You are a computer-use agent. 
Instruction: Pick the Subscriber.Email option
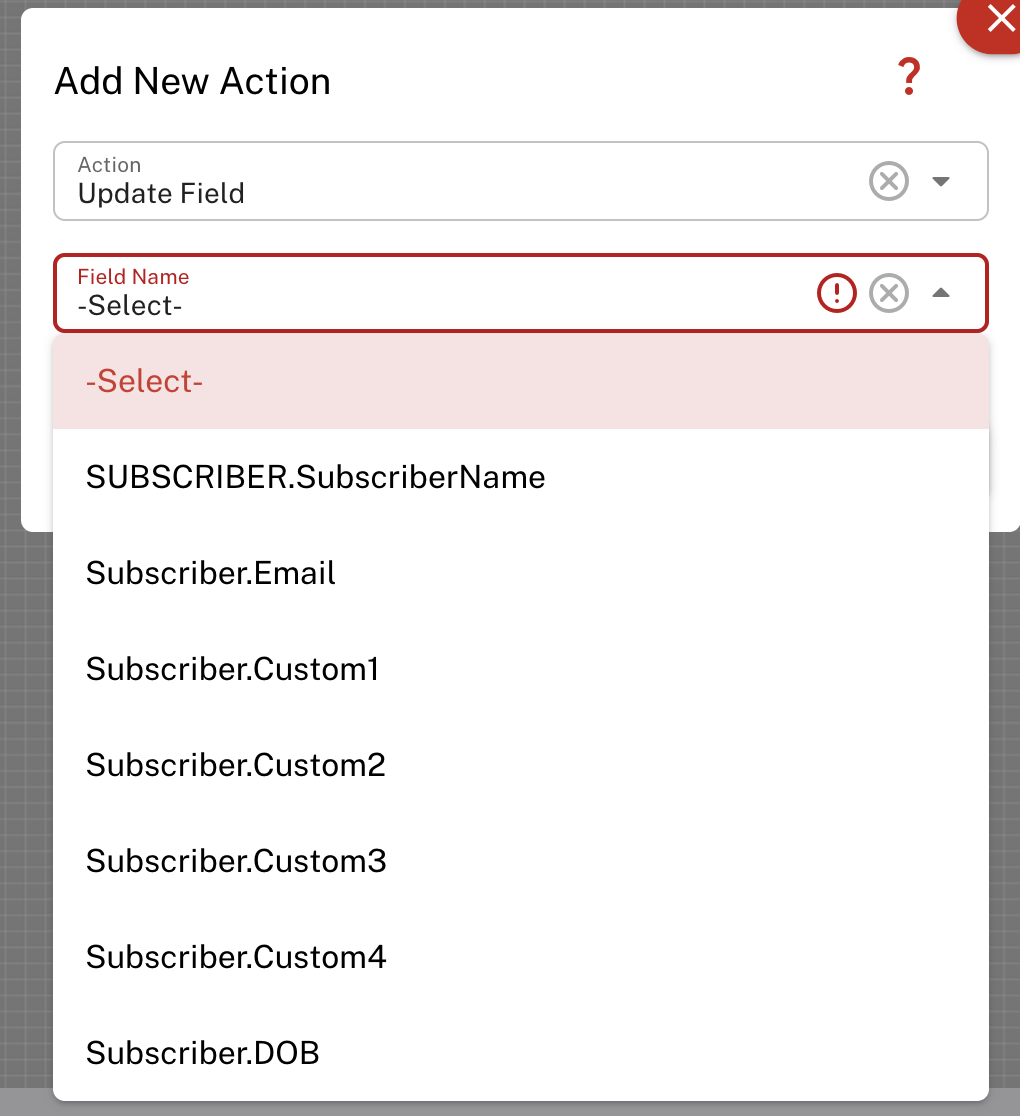click(211, 573)
